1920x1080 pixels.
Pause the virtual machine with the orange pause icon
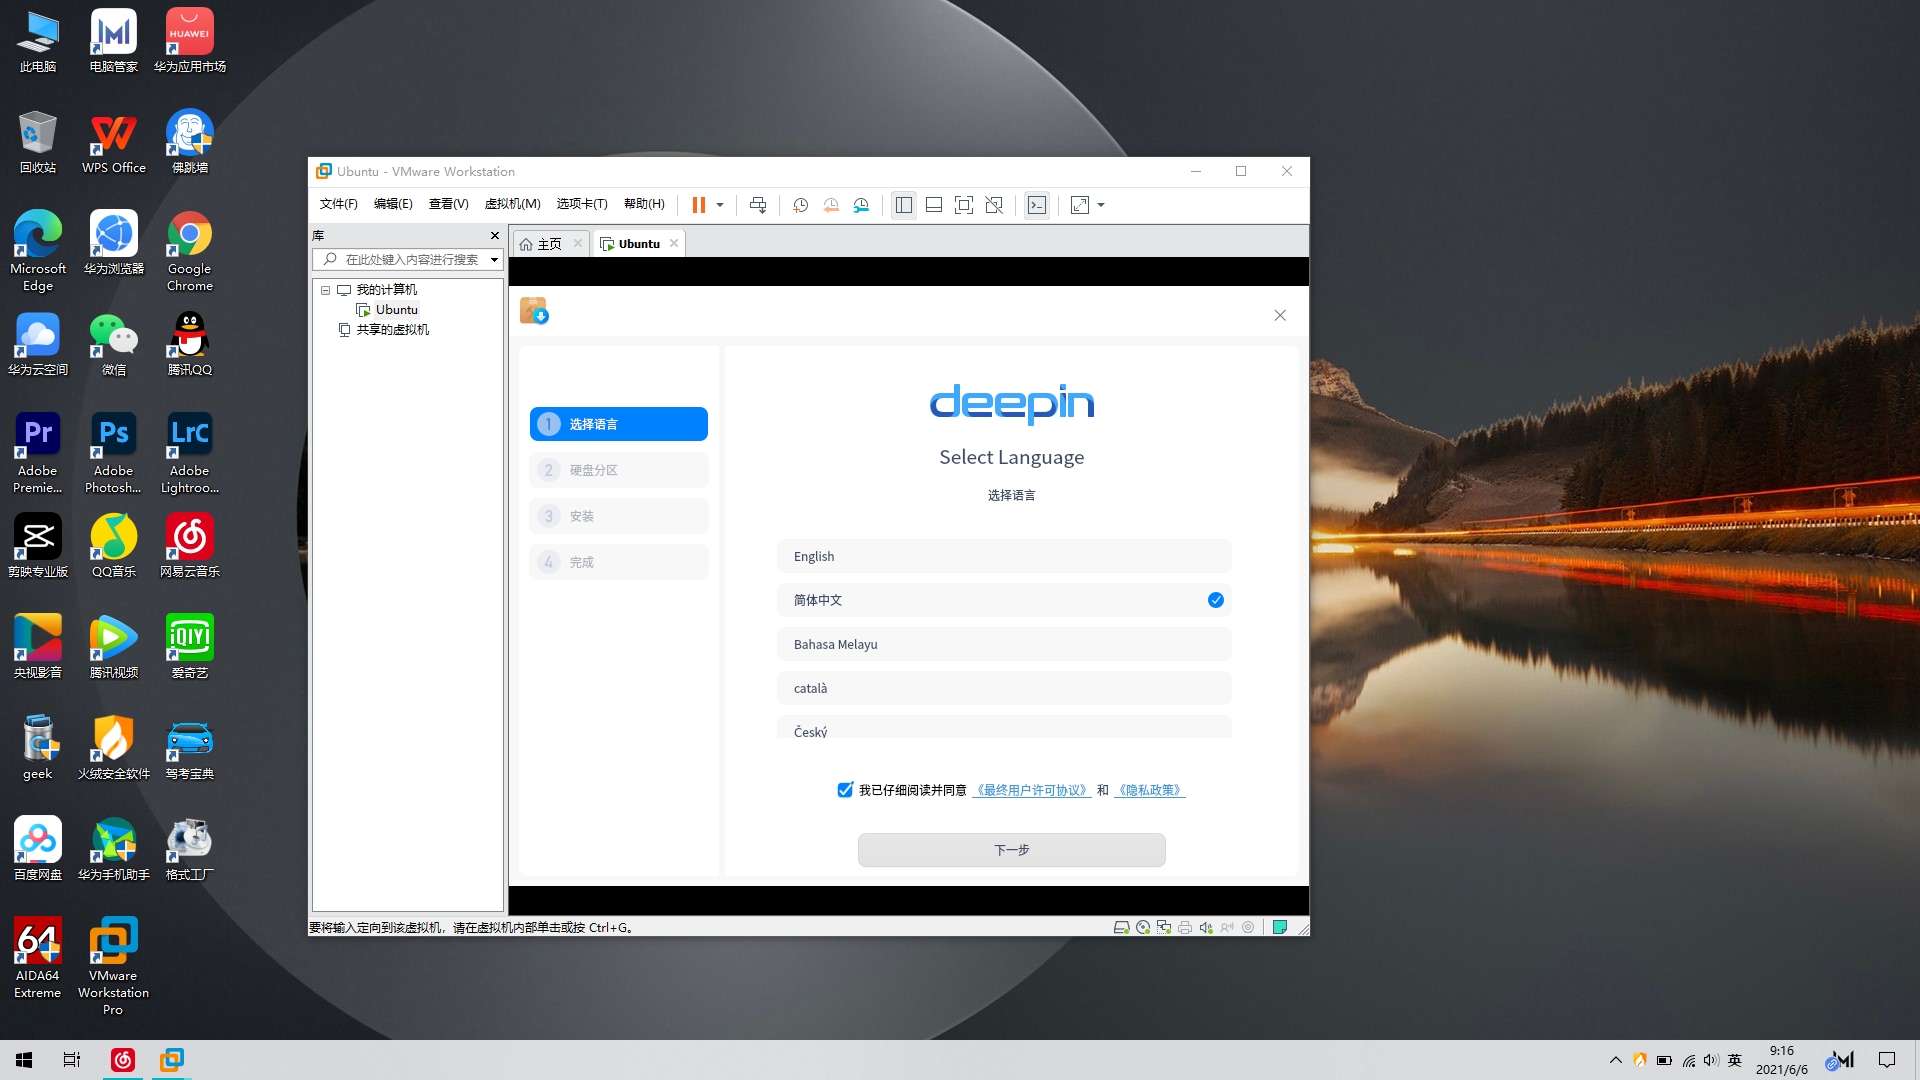click(x=698, y=205)
